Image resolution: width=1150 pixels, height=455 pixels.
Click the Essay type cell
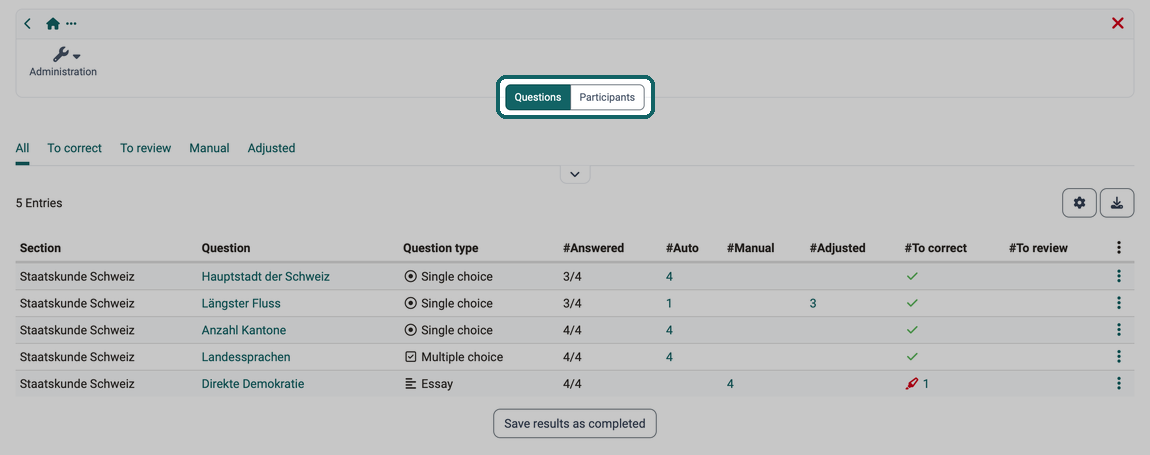[429, 383]
